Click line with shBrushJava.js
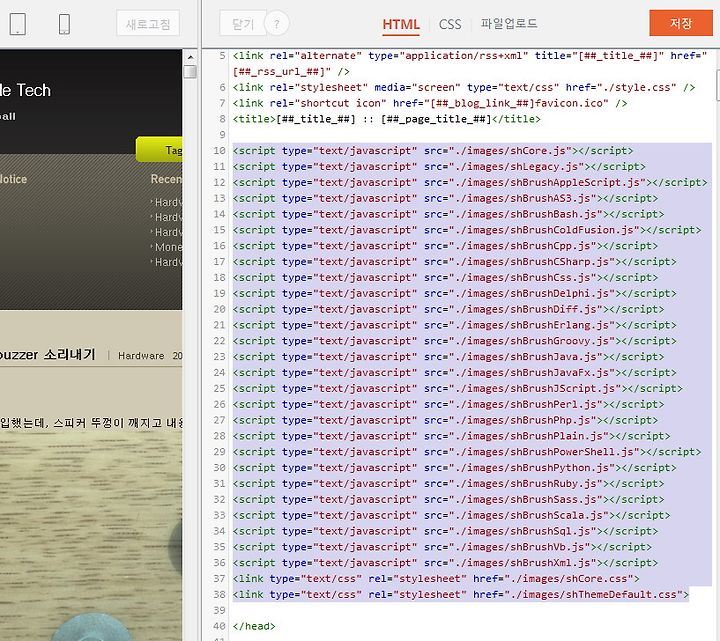 point(448,356)
